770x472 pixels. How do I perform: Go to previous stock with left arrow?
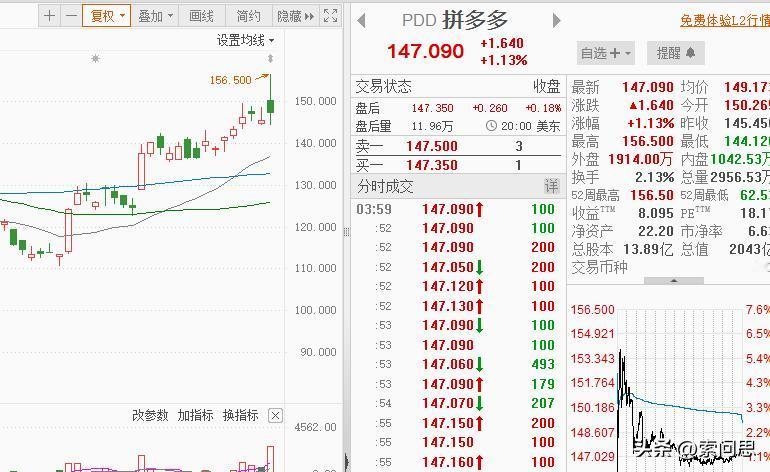point(361,21)
